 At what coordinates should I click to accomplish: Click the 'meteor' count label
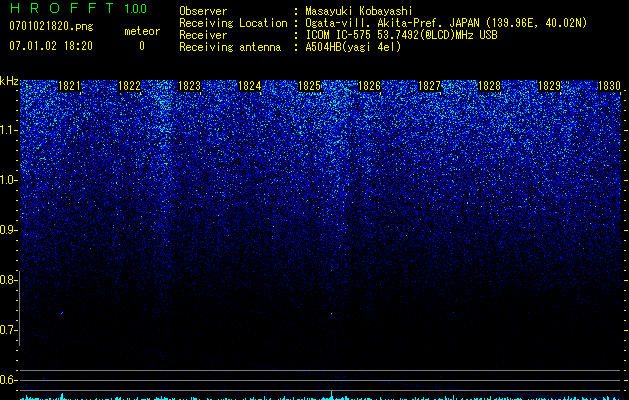142,31
